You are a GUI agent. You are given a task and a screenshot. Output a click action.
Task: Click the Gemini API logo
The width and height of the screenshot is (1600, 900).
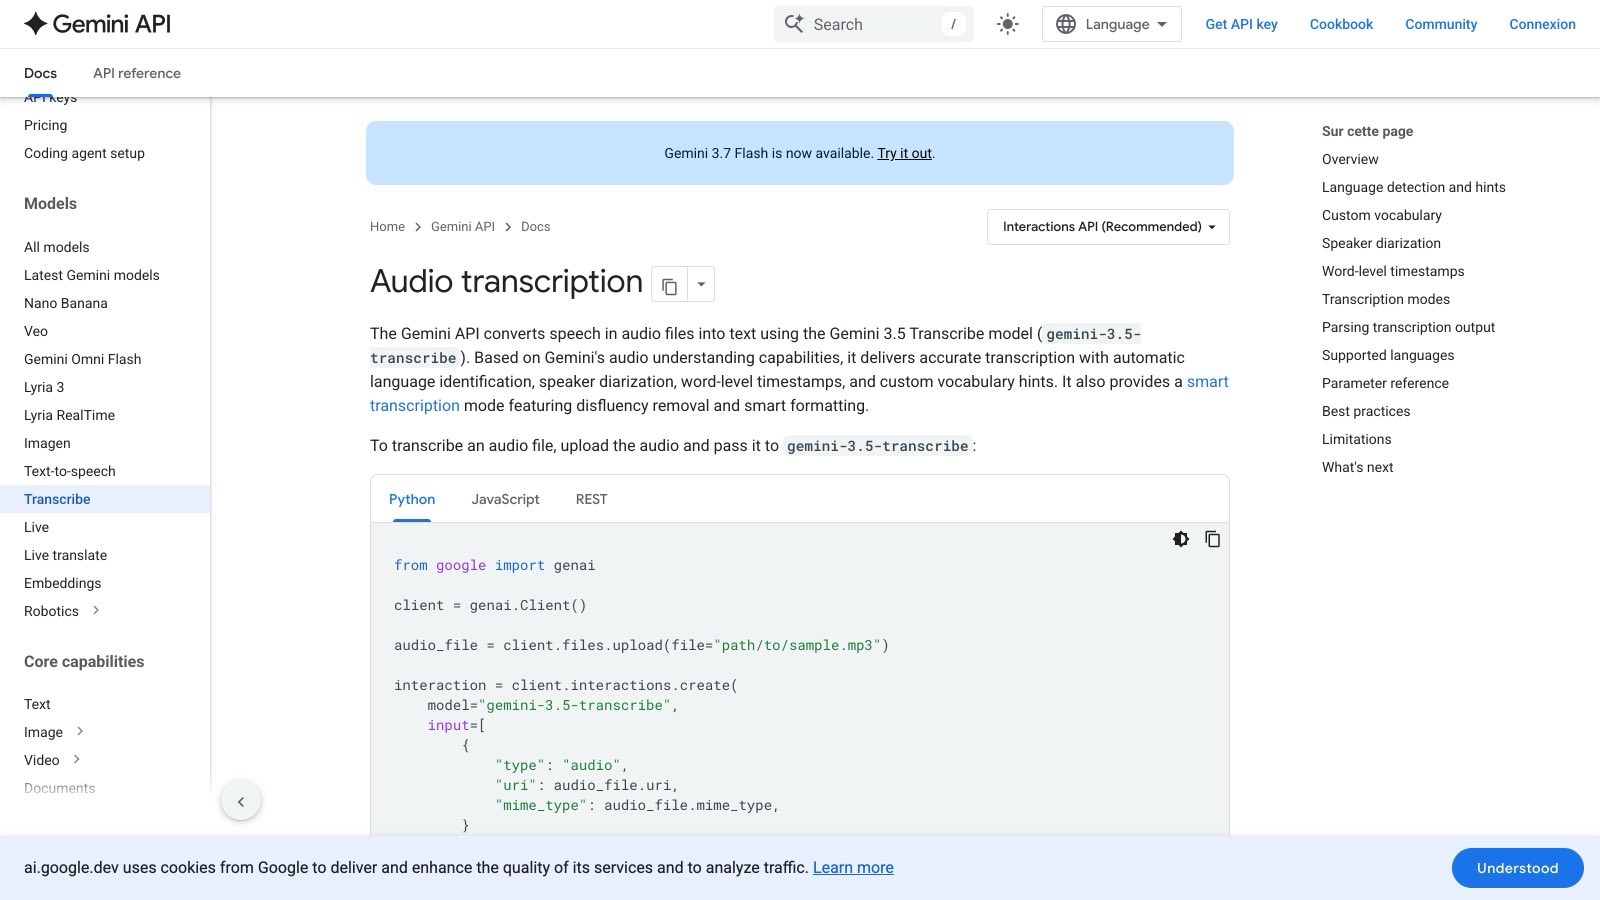point(97,24)
